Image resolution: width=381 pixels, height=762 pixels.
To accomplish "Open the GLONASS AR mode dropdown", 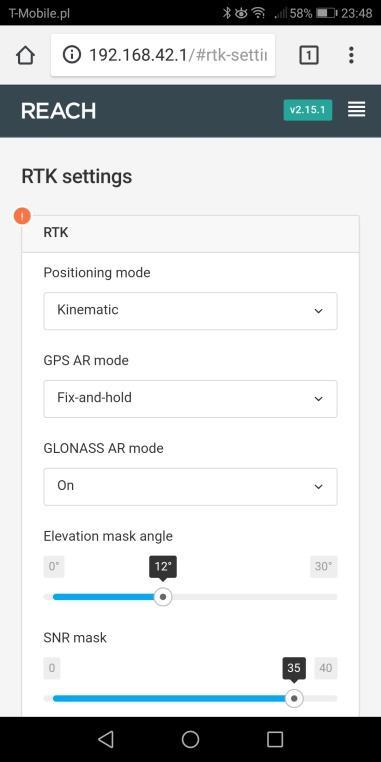I will (190, 486).
